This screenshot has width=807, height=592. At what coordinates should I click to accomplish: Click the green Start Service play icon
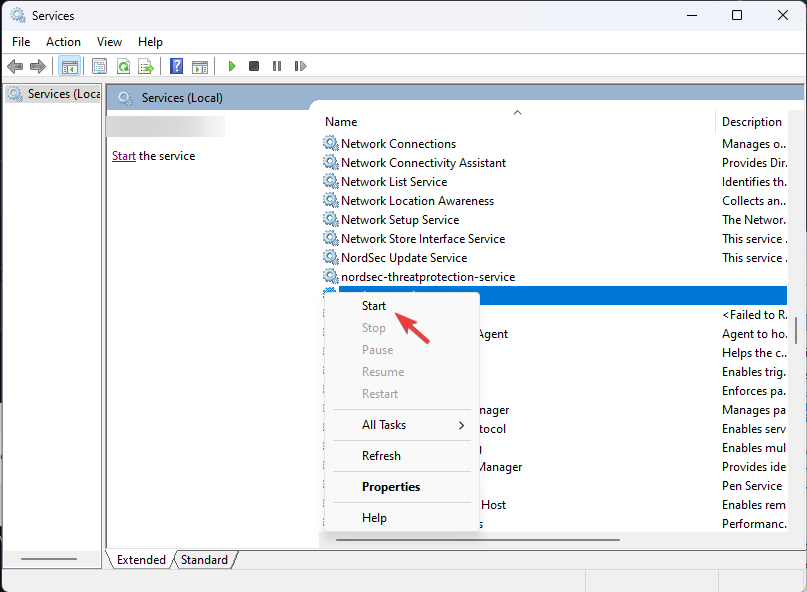click(x=232, y=66)
